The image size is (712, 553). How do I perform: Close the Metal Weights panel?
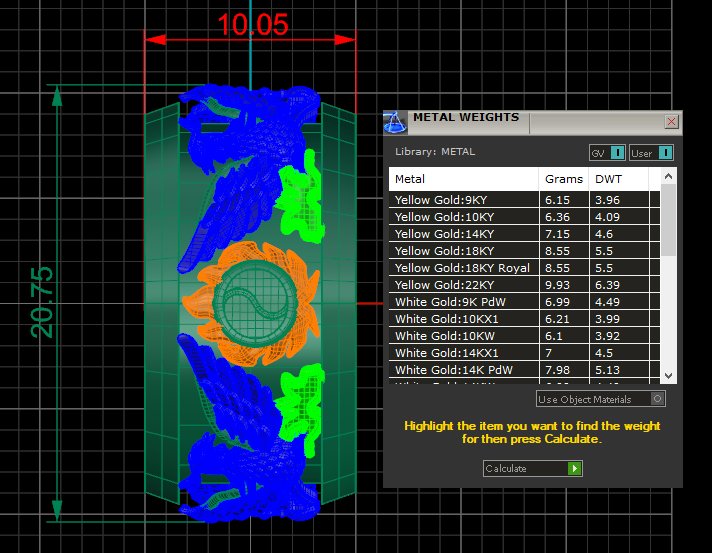click(x=672, y=122)
